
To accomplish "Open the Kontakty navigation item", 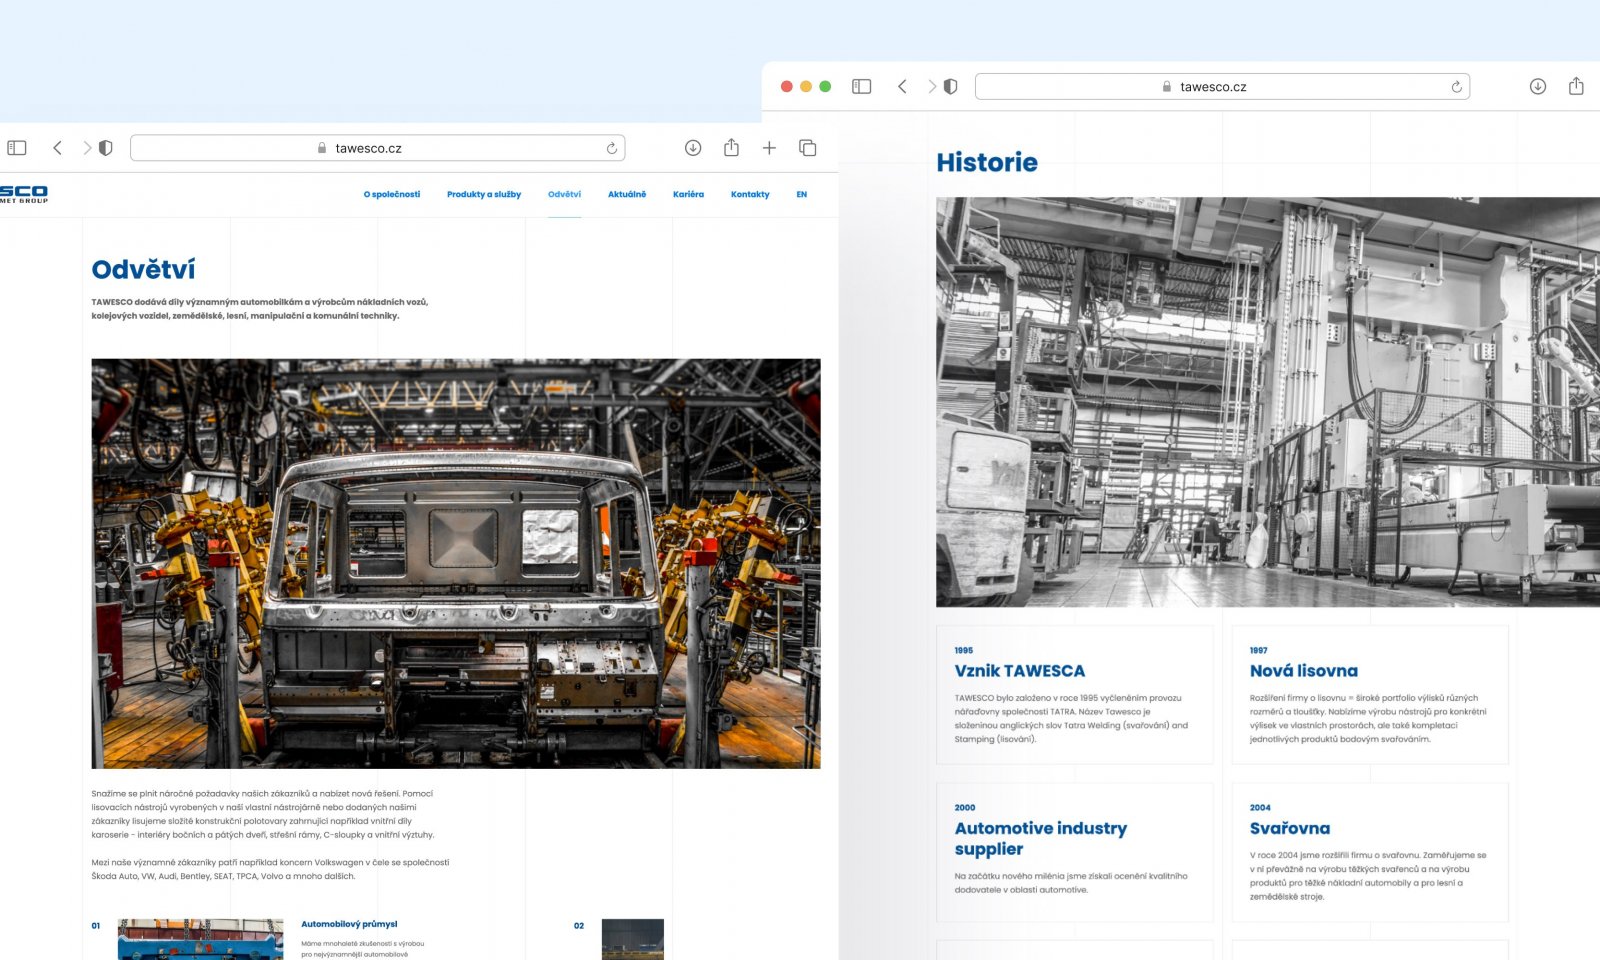I will click(x=750, y=194).
